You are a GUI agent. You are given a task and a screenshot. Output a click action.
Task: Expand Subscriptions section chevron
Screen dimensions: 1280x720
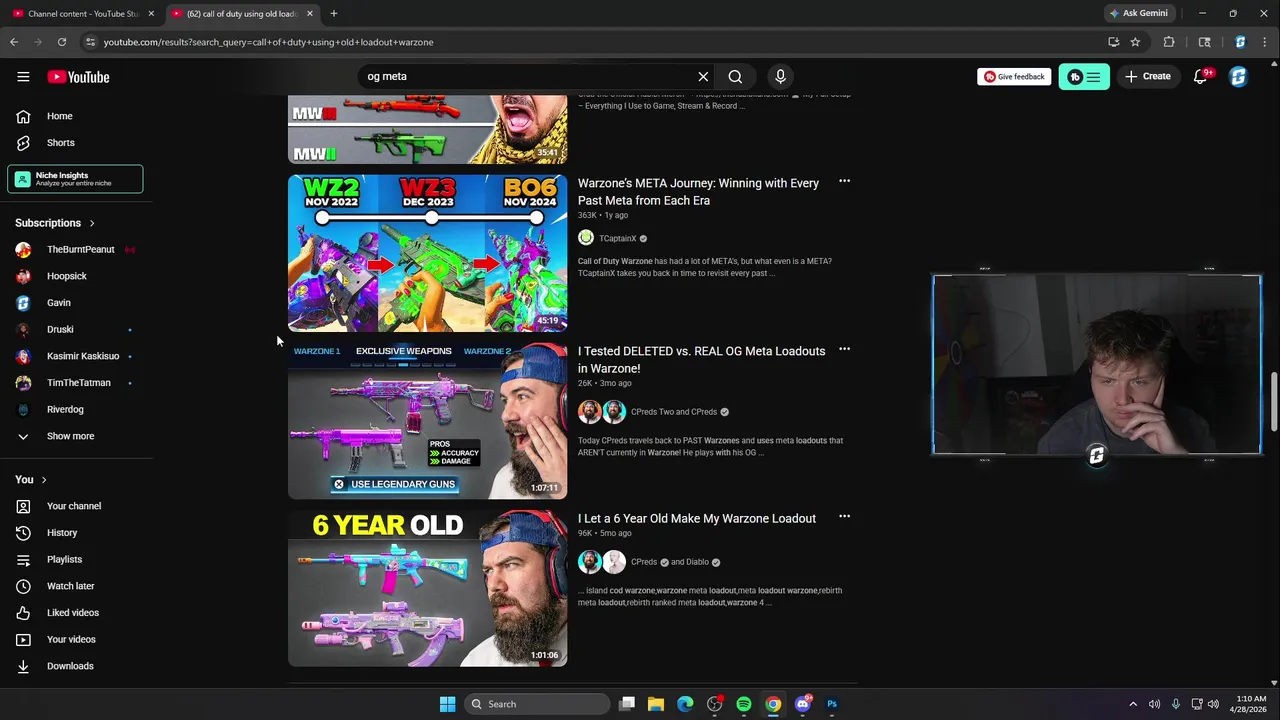pos(92,223)
